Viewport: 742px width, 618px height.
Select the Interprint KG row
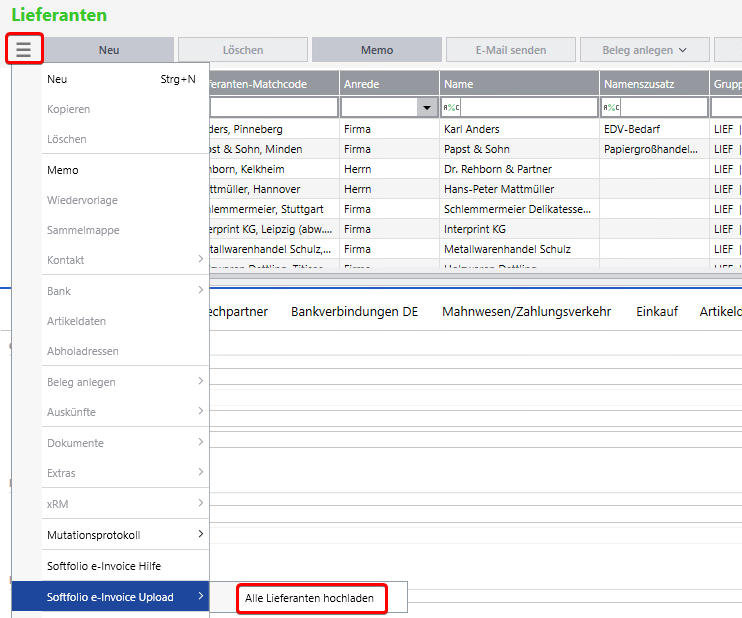[474, 229]
